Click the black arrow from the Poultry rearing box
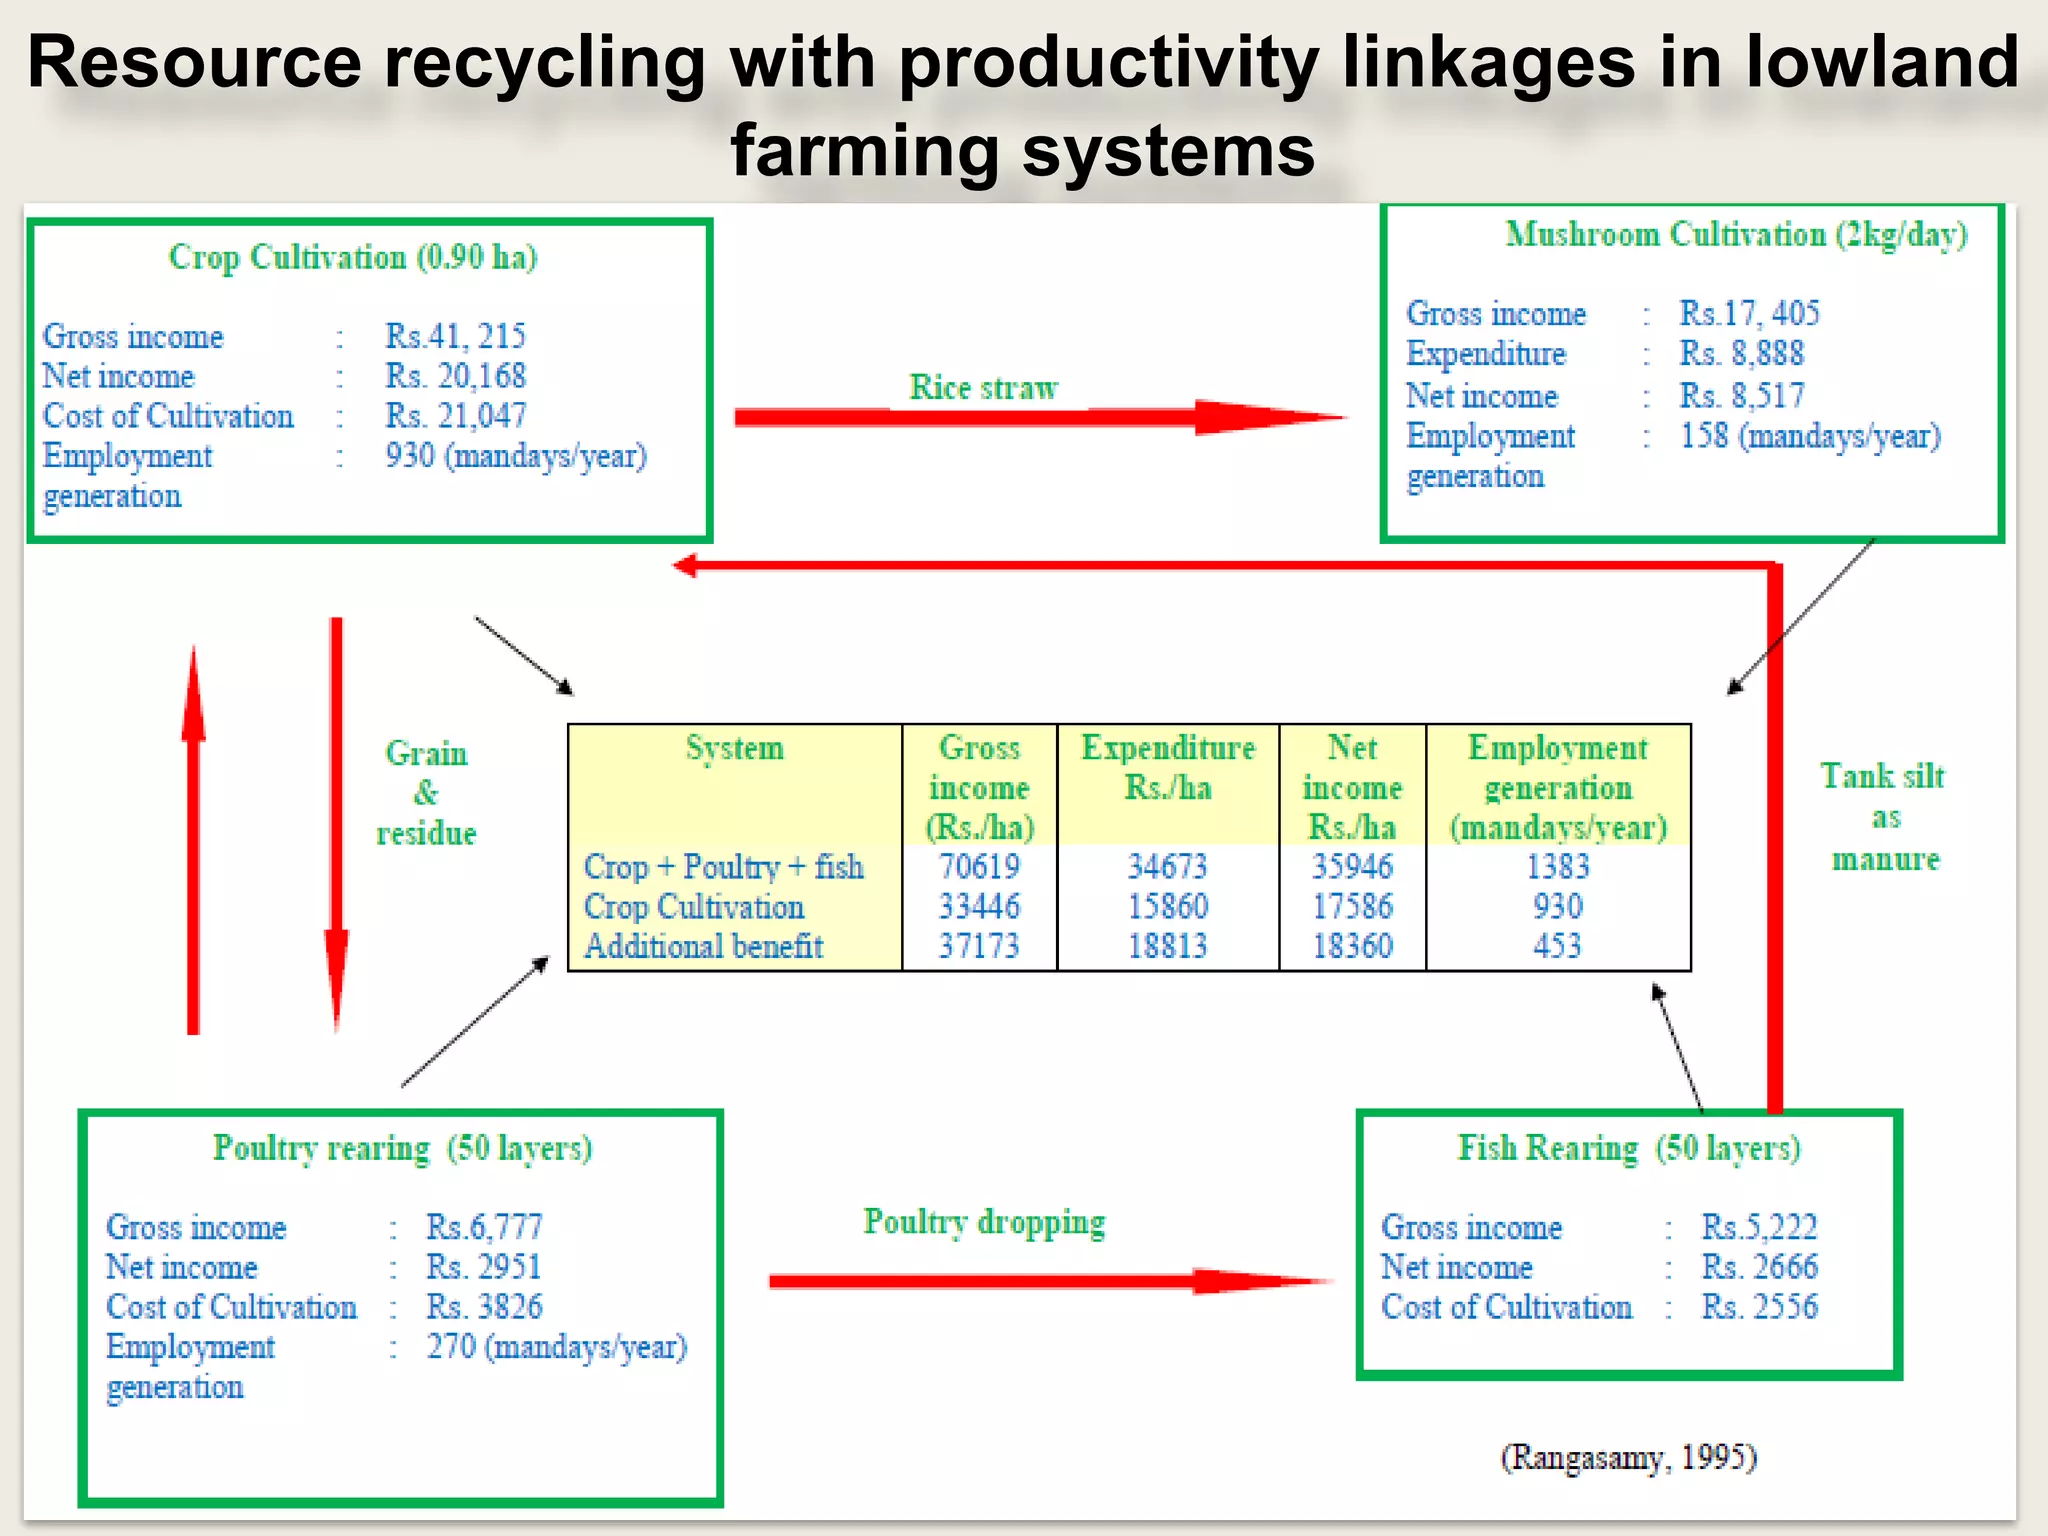 [475, 1022]
